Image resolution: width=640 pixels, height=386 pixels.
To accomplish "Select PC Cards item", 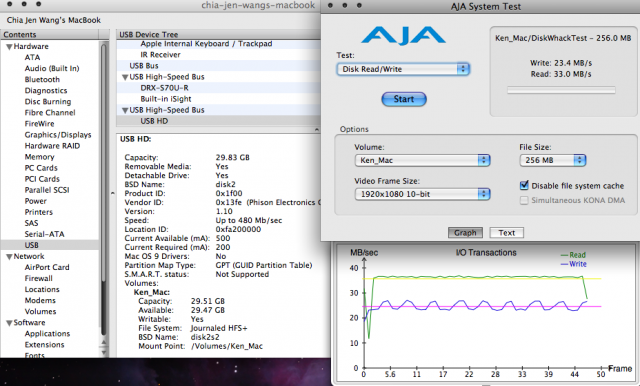I will pos(41,168).
